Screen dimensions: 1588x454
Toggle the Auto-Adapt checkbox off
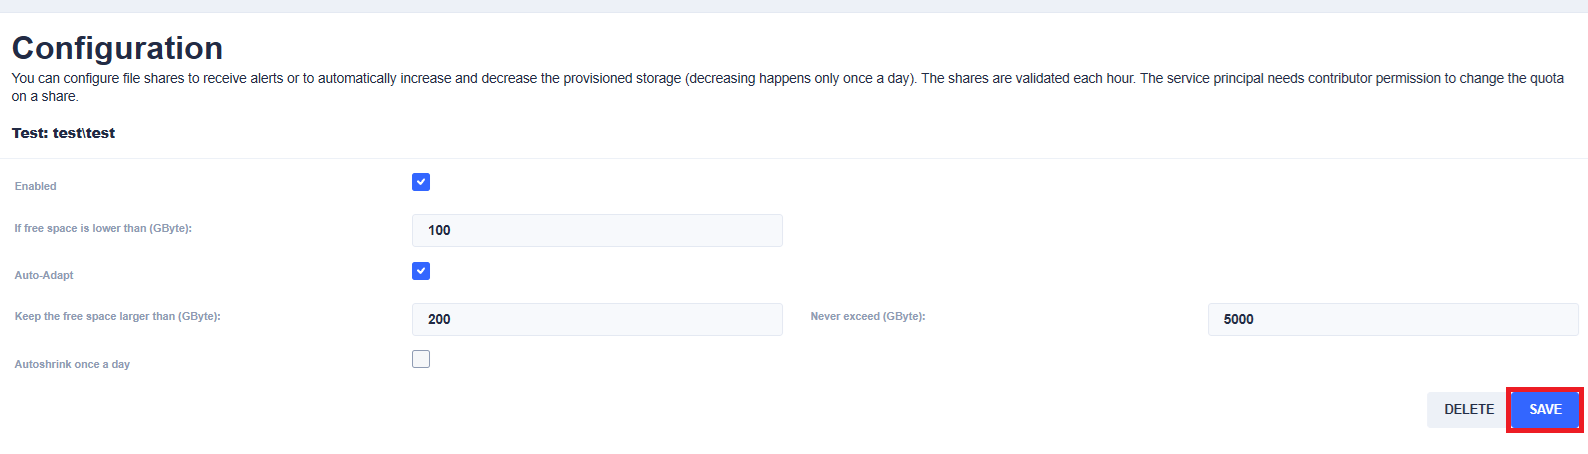[x=421, y=271]
